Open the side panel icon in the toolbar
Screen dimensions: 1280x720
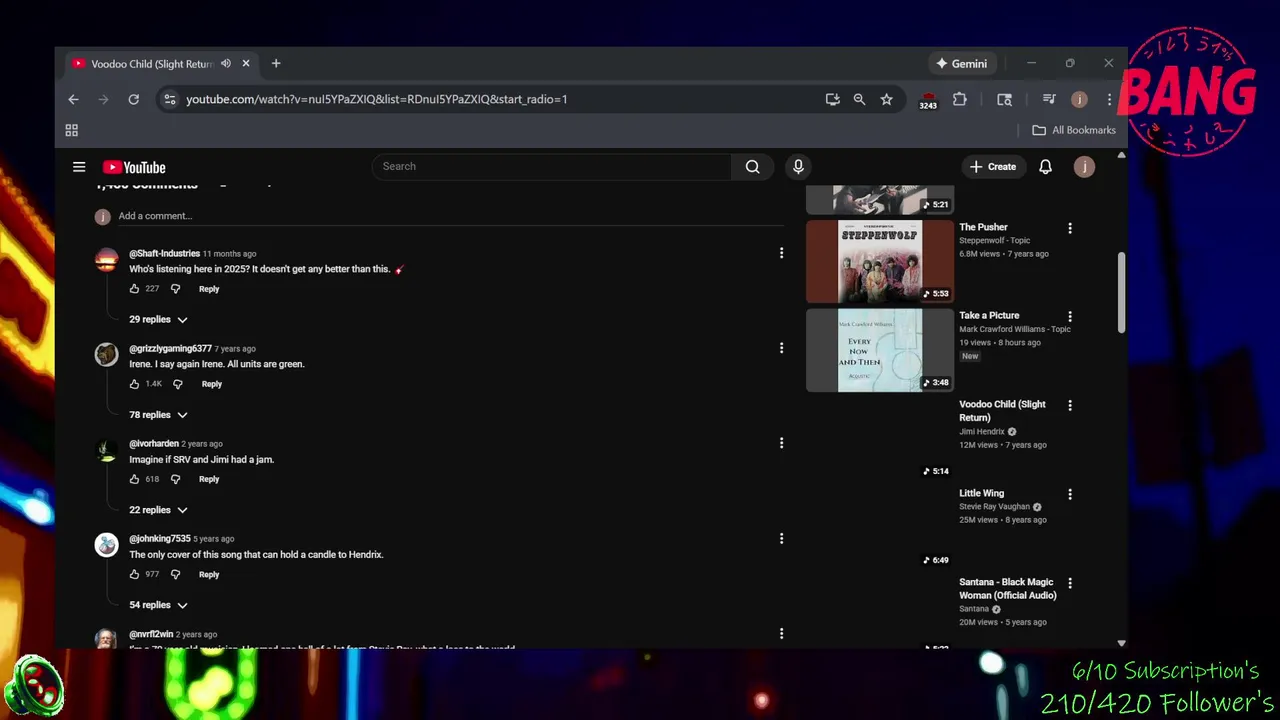(1004, 99)
